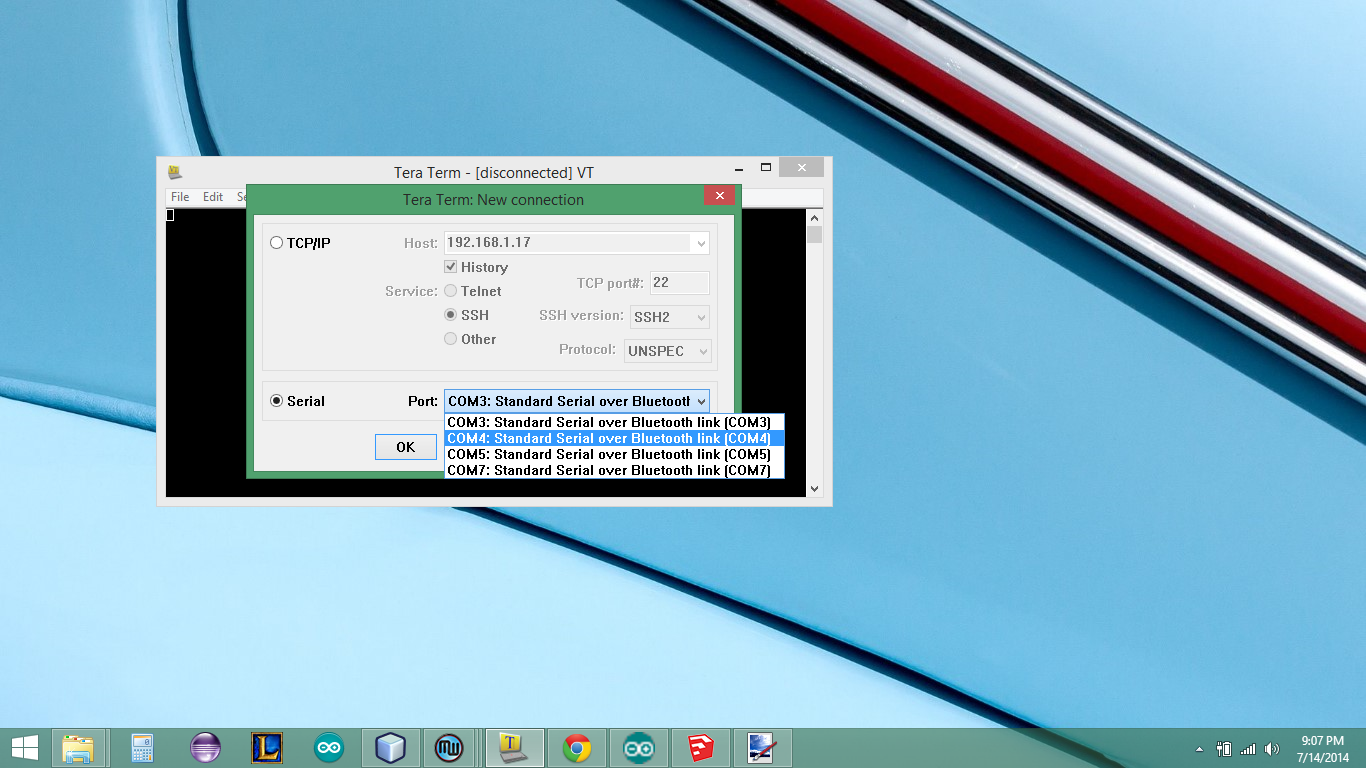This screenshot has width=1366, height=768.
Task: Open Eclipse from the taskbar
Action: click(x=205, y=748)
